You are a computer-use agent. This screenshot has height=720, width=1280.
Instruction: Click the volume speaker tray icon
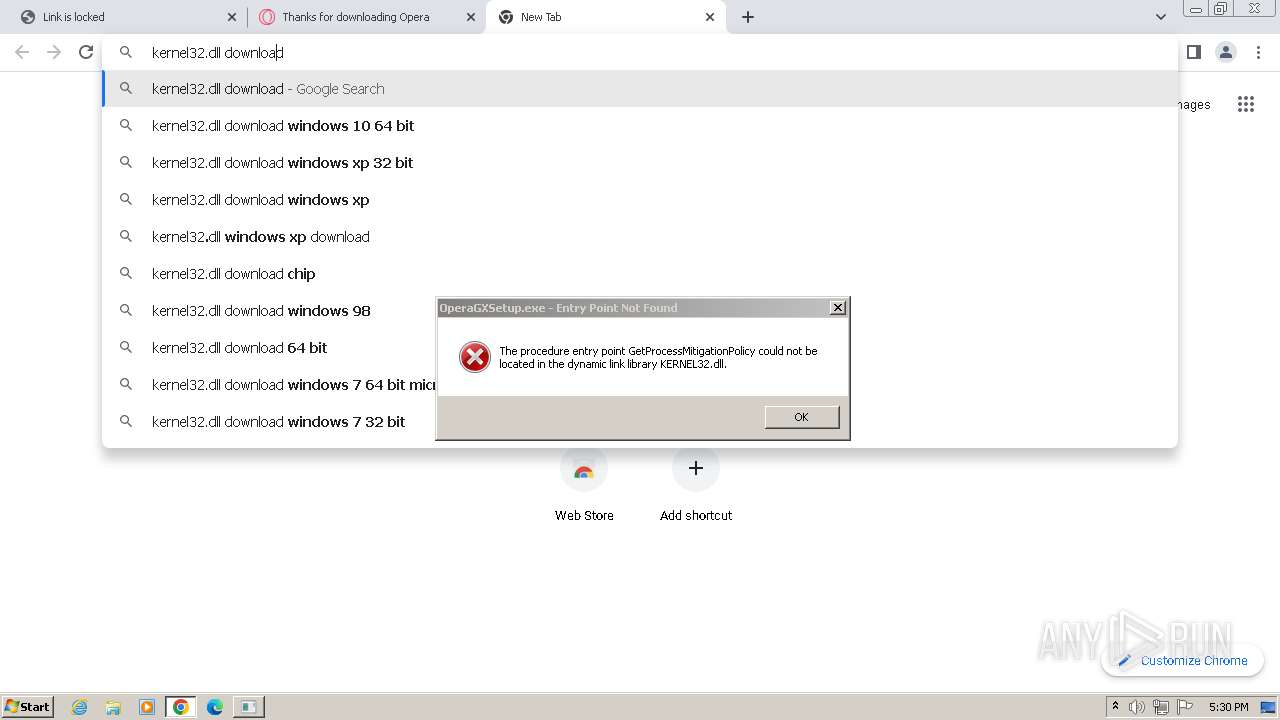1137,707
